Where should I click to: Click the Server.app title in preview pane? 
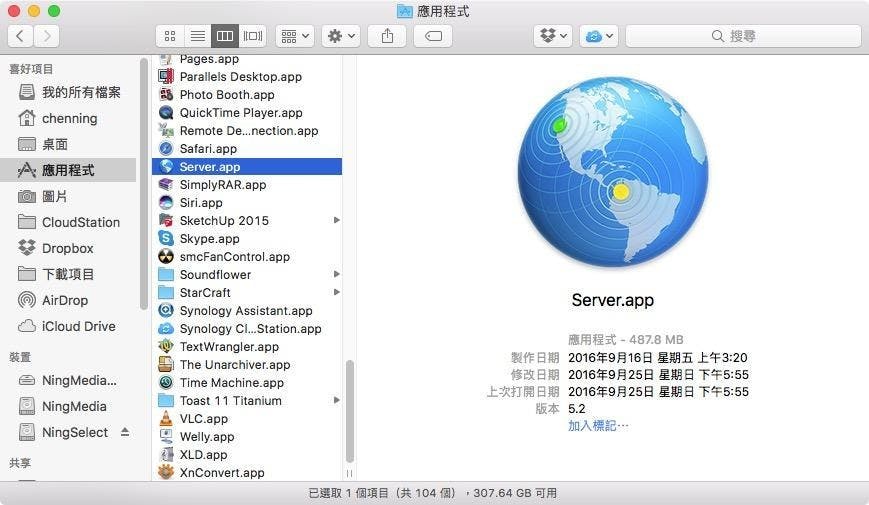click(x=612, y=300)
